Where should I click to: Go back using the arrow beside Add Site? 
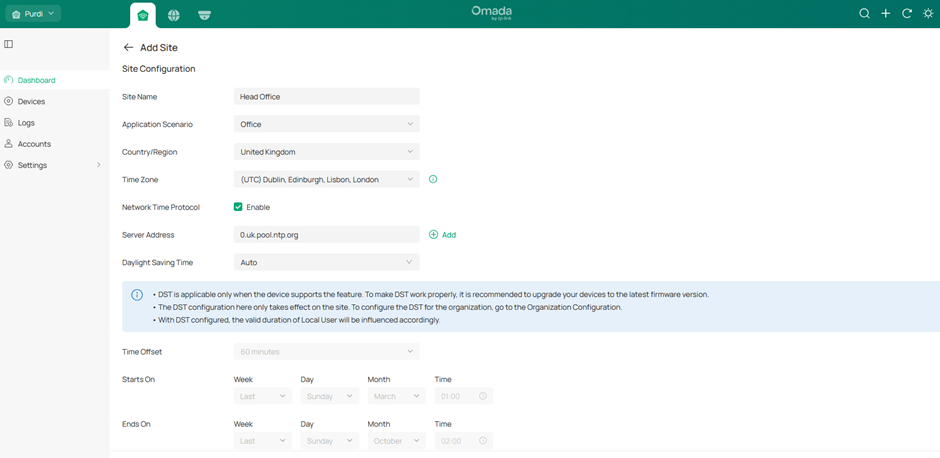point(128,47)
